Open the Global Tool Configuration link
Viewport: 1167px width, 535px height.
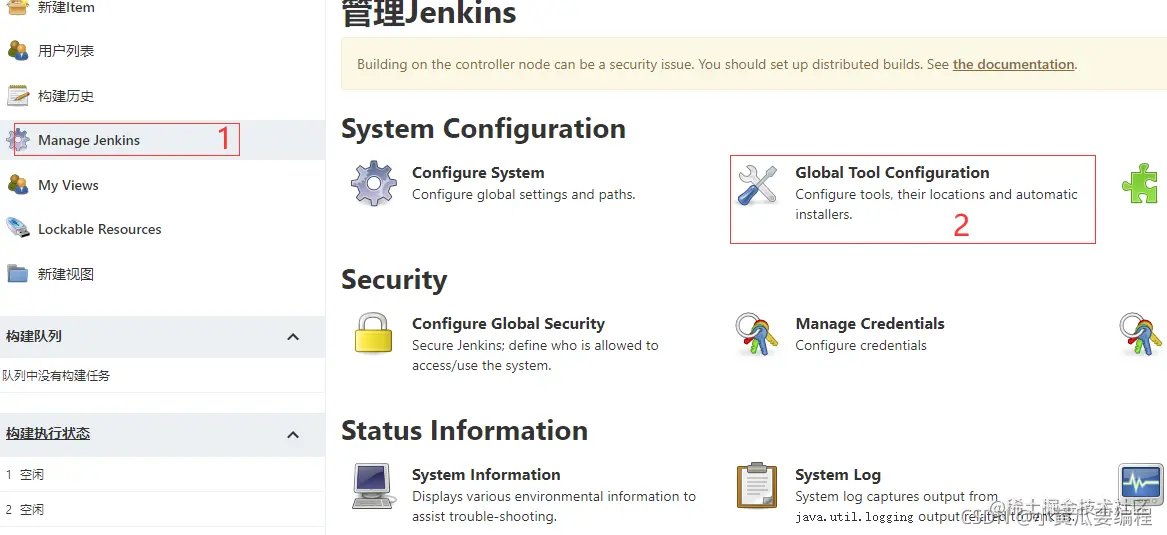click(x=892, y=173)
